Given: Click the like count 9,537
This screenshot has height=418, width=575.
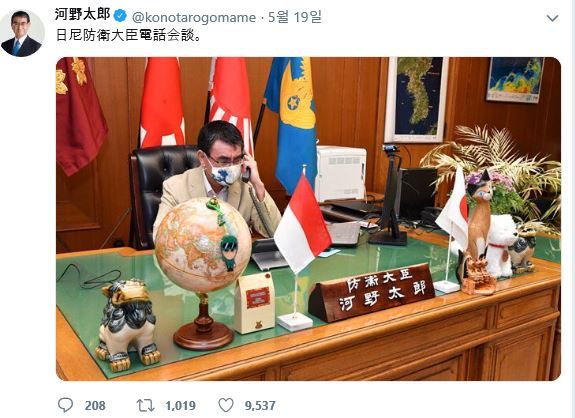Looking at the screenshot, I should point(260,406).
